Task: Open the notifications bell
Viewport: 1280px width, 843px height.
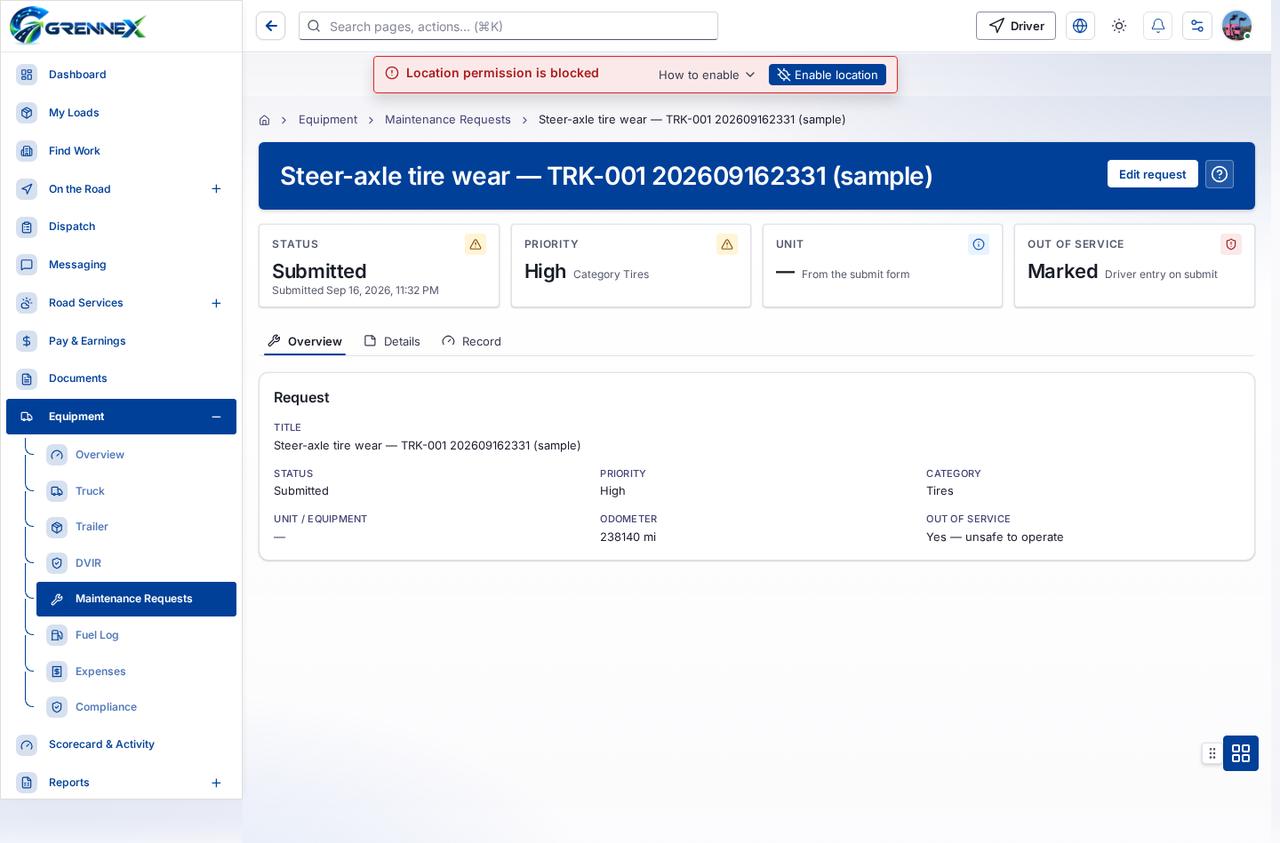Action: (x=1158, y=26)
